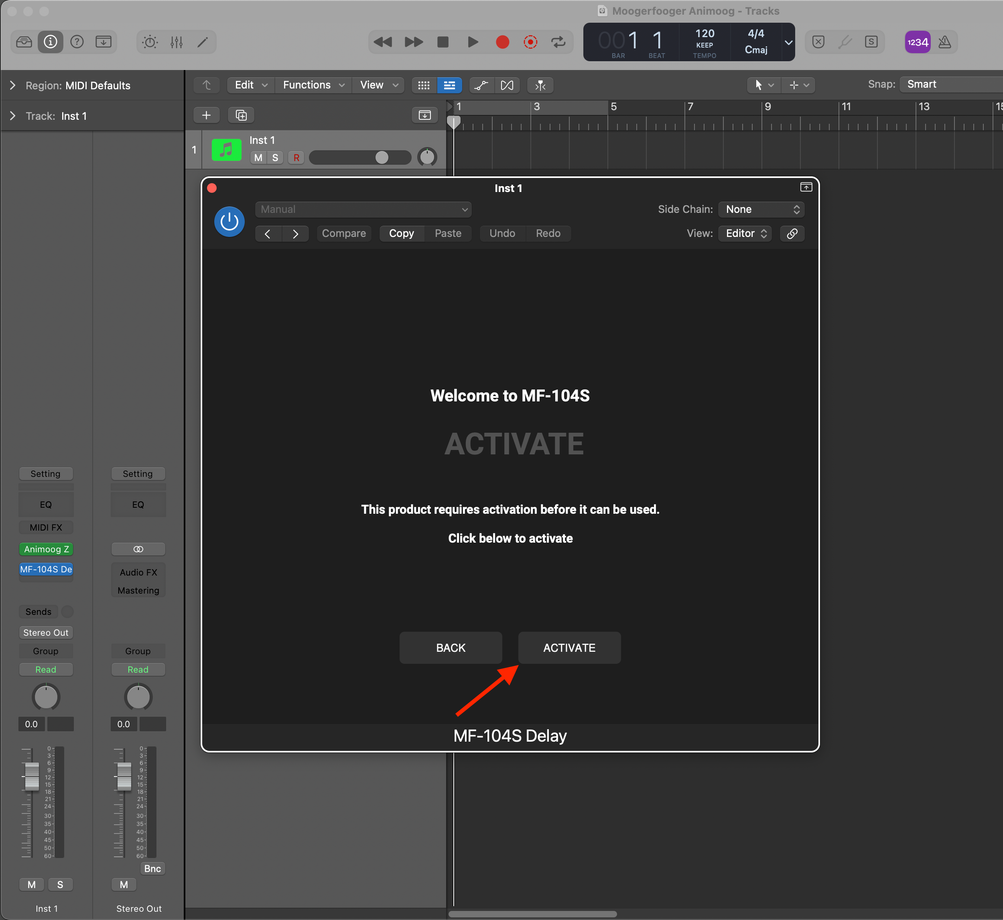Open the Editors pencil icon

(203, 42)
